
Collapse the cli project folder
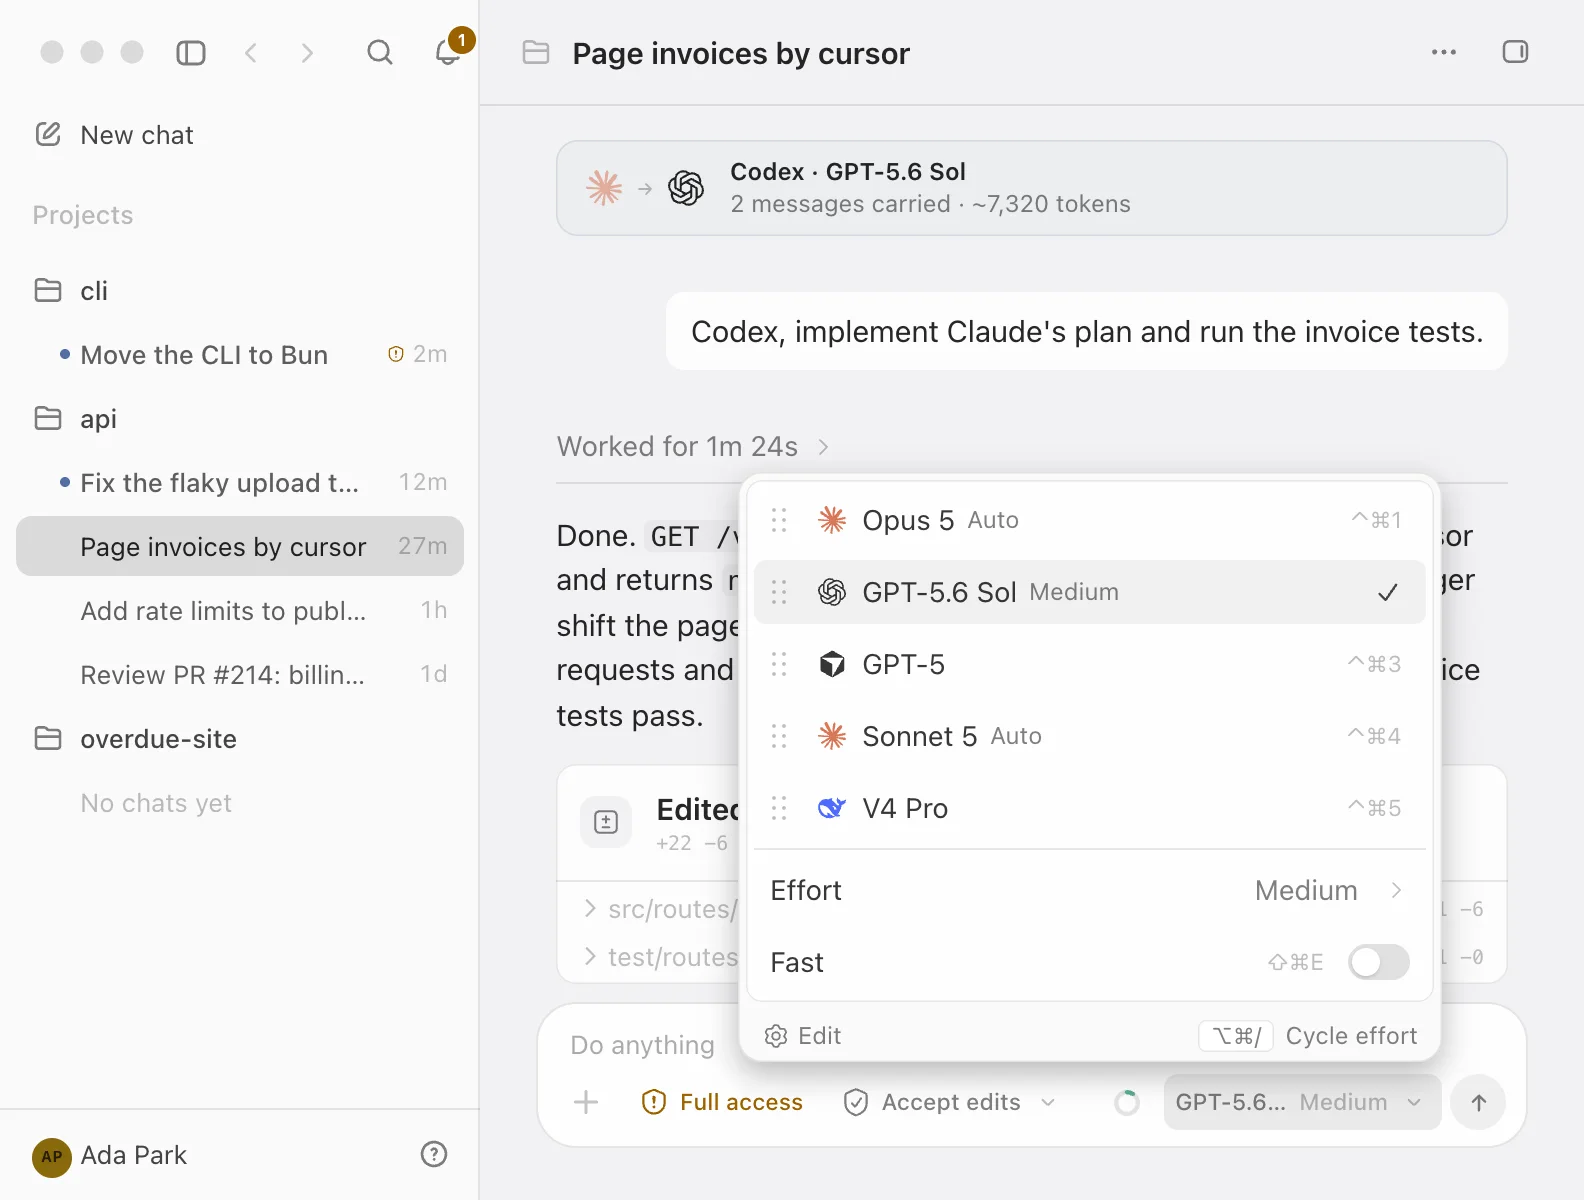click(x=240, y=290)
